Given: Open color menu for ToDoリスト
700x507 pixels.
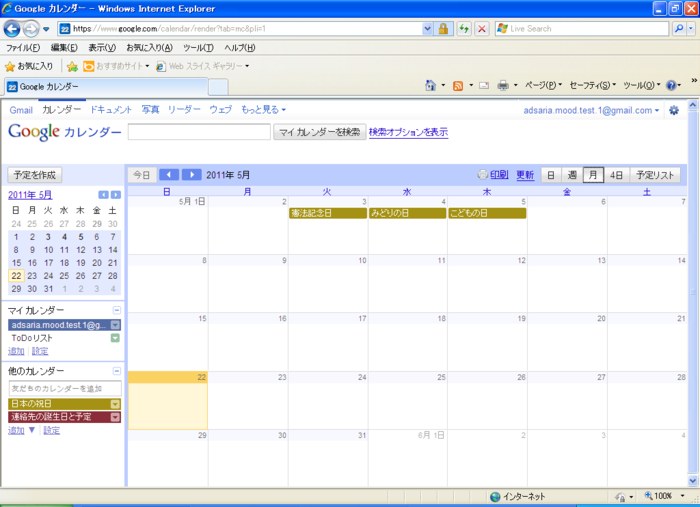Looking at the screenshot, I should (x=115, y=338).
